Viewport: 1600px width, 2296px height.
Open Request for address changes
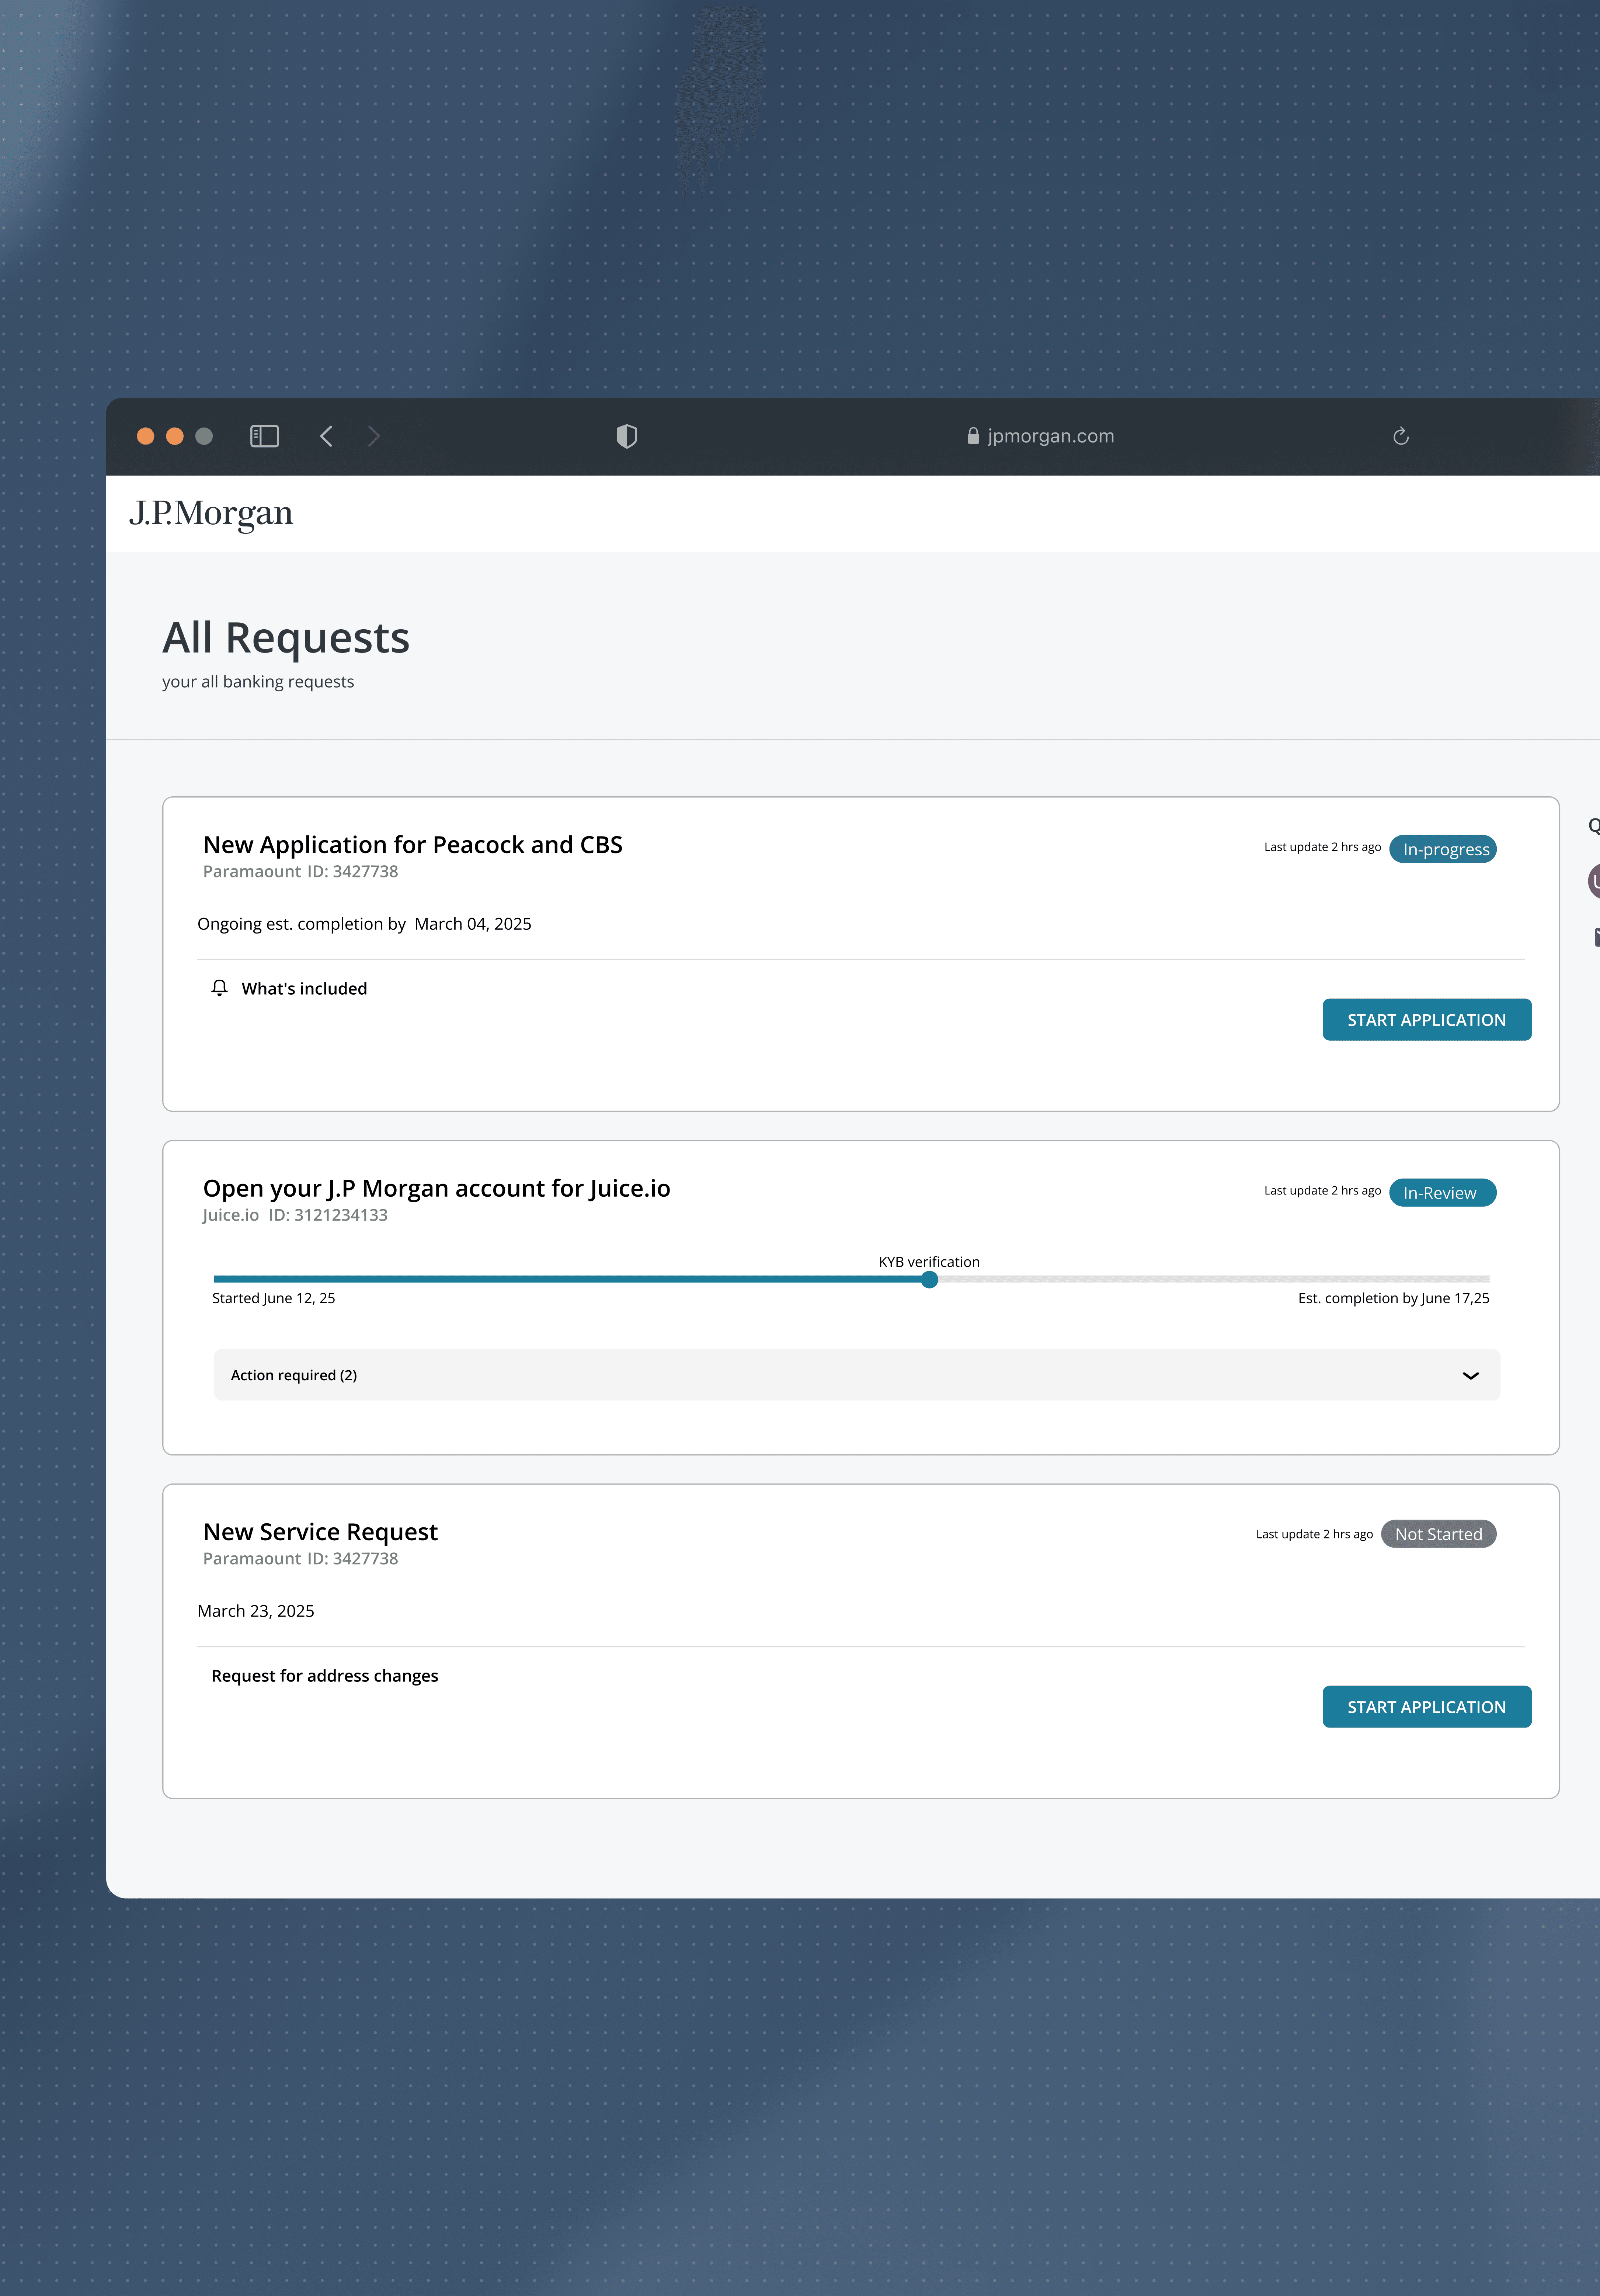click(325, 1675)
